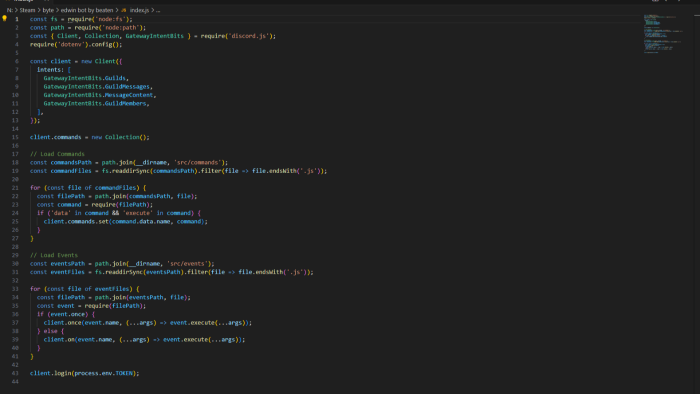This screenshot has height=394, width=700.
Task: Click the 'Load Events' comment line
Action: (54, 255)
